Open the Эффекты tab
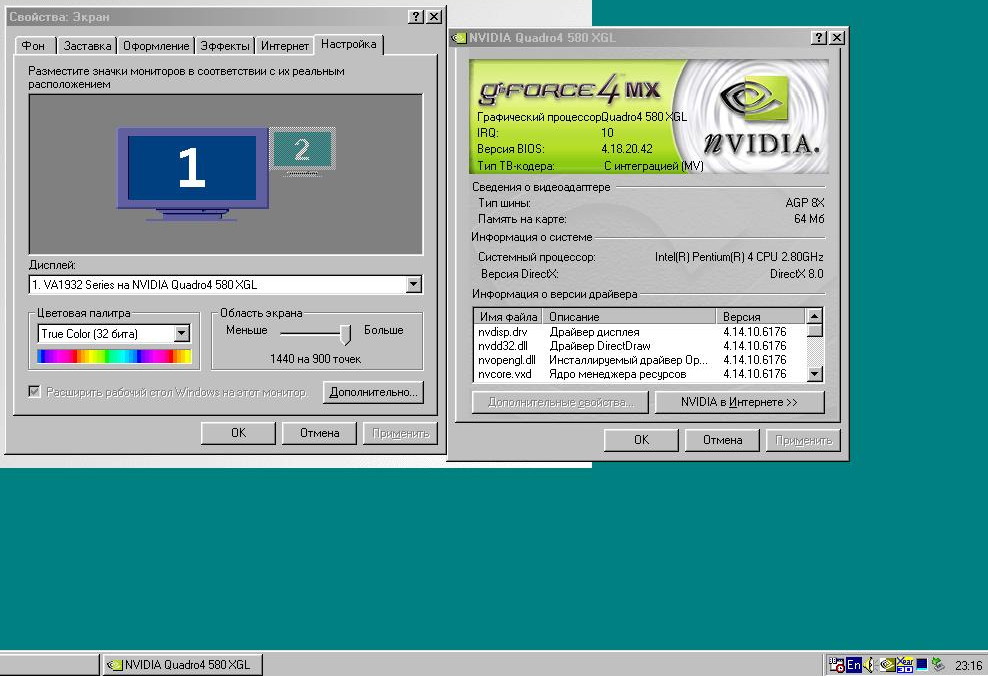This screenshot has width=988, height=676. [225, 46]
